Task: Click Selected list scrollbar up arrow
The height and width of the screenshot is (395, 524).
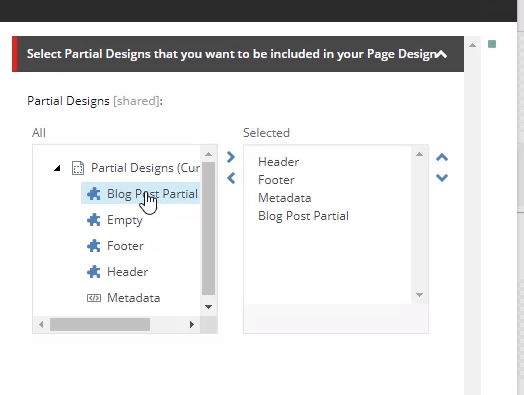Action: coord(419,154)
